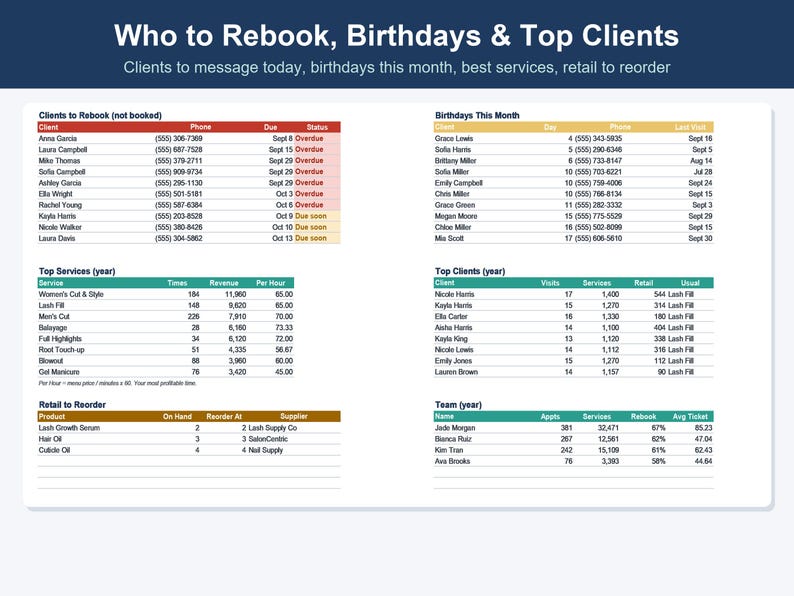The height and width of the screenshot is (596, 794).
Task: Select Jade Morgan team member
Action: [455, 428]
